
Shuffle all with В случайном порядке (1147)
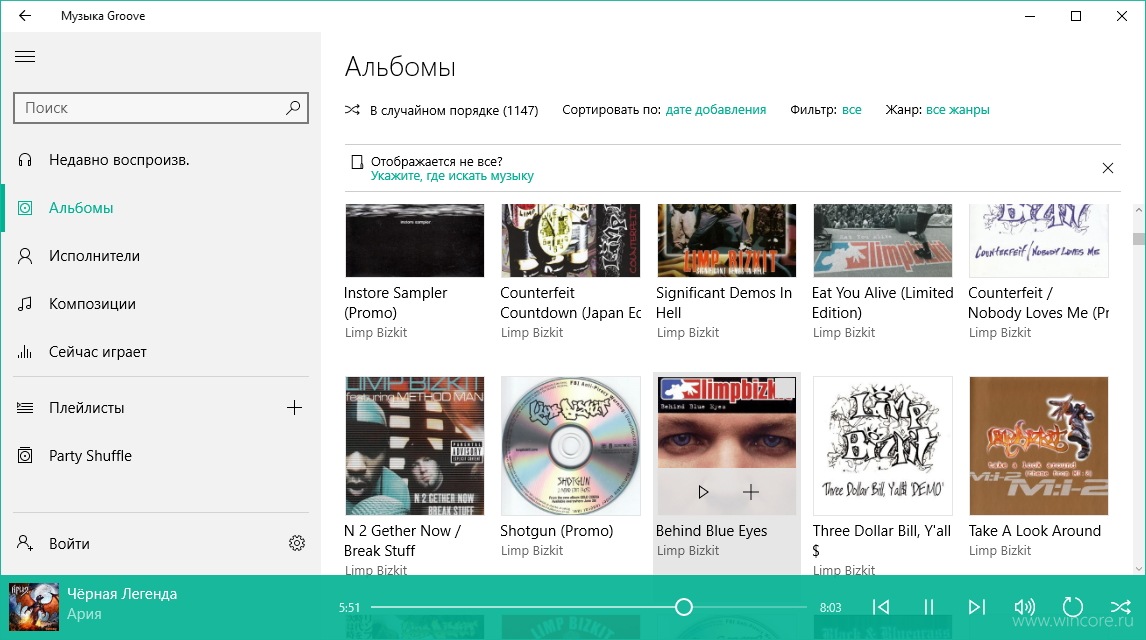point(441,110)
